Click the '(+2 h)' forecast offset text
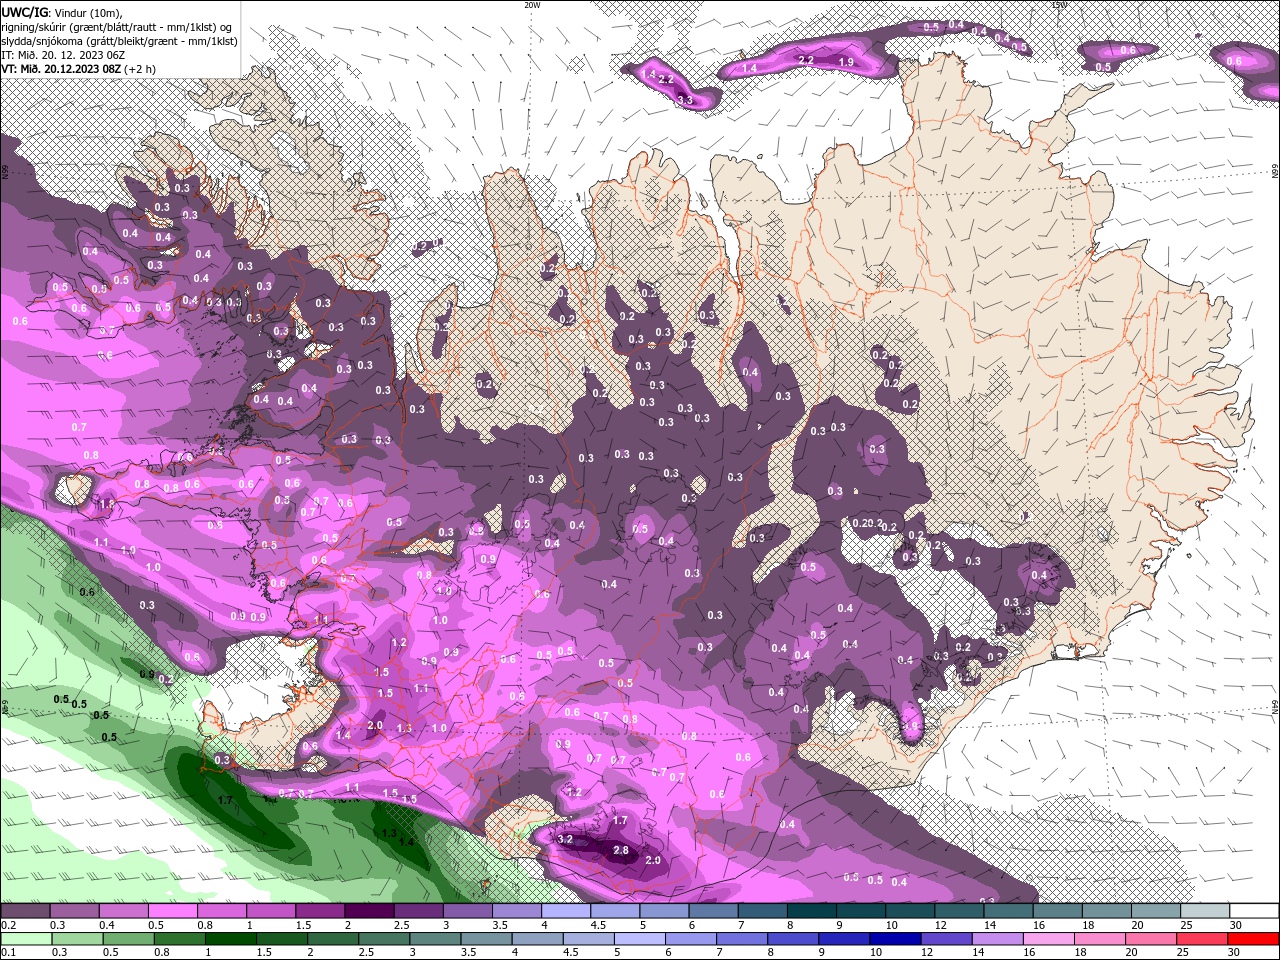1280x960 pixels. tap(140, 69)
